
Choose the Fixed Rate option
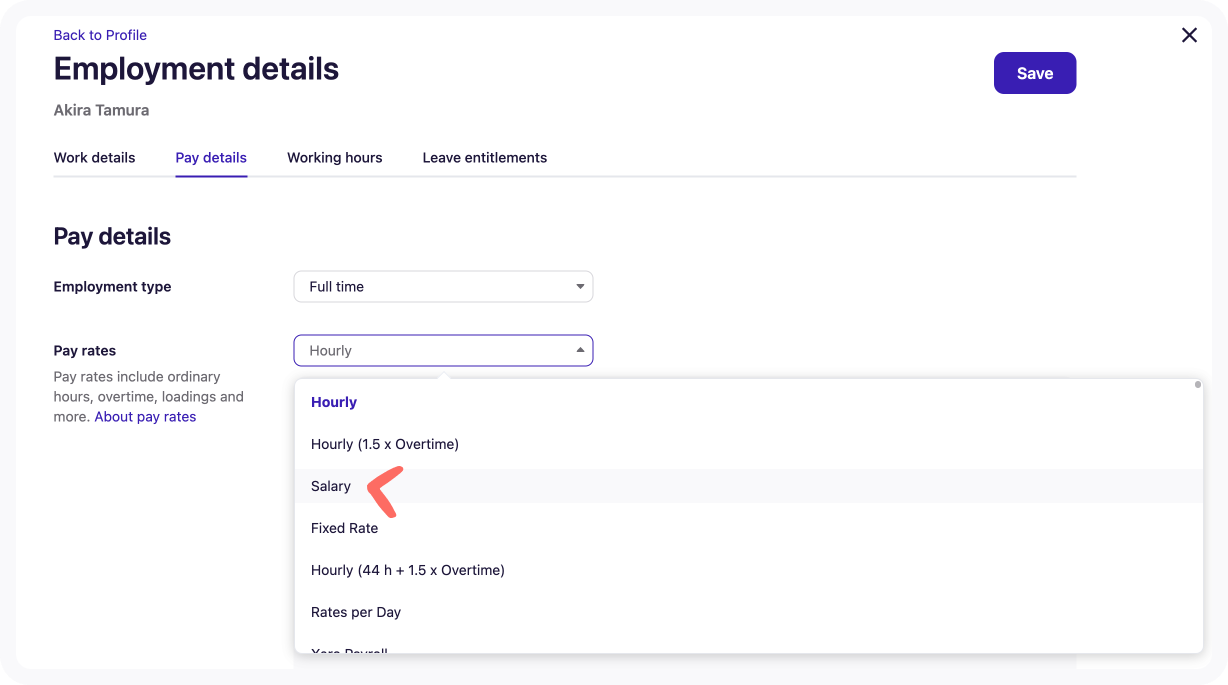pos(344,528)
